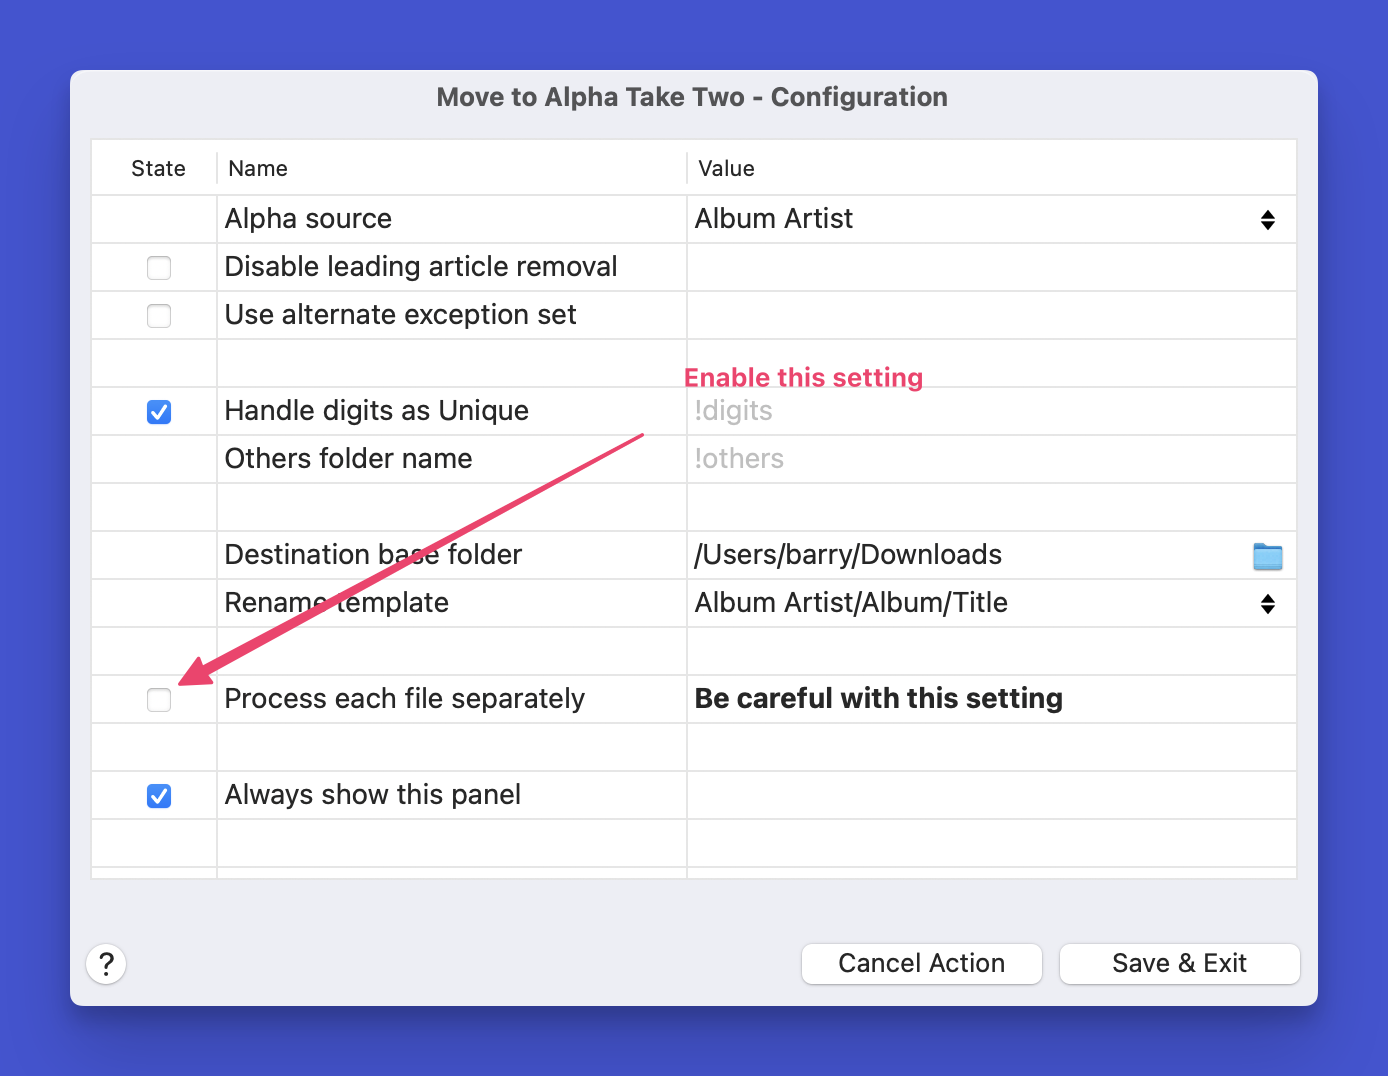Click the !others folder name field
1388x1076 pixels.
pos(900,459)
